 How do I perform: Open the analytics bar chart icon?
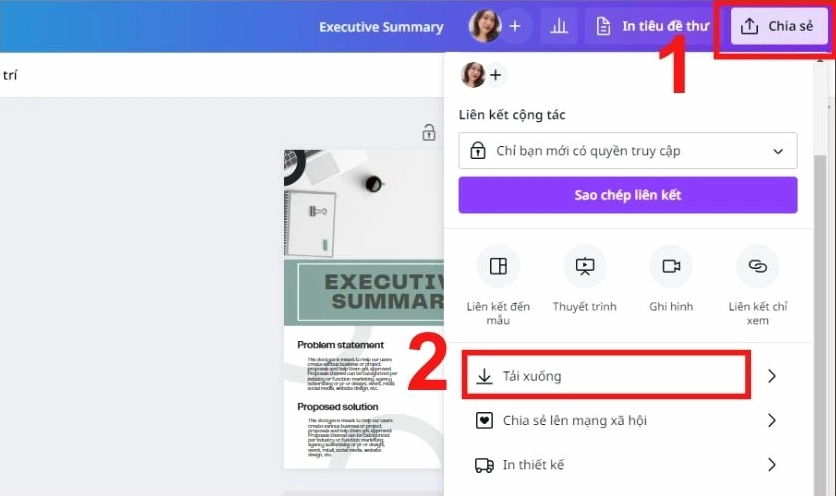pos(559,27)
